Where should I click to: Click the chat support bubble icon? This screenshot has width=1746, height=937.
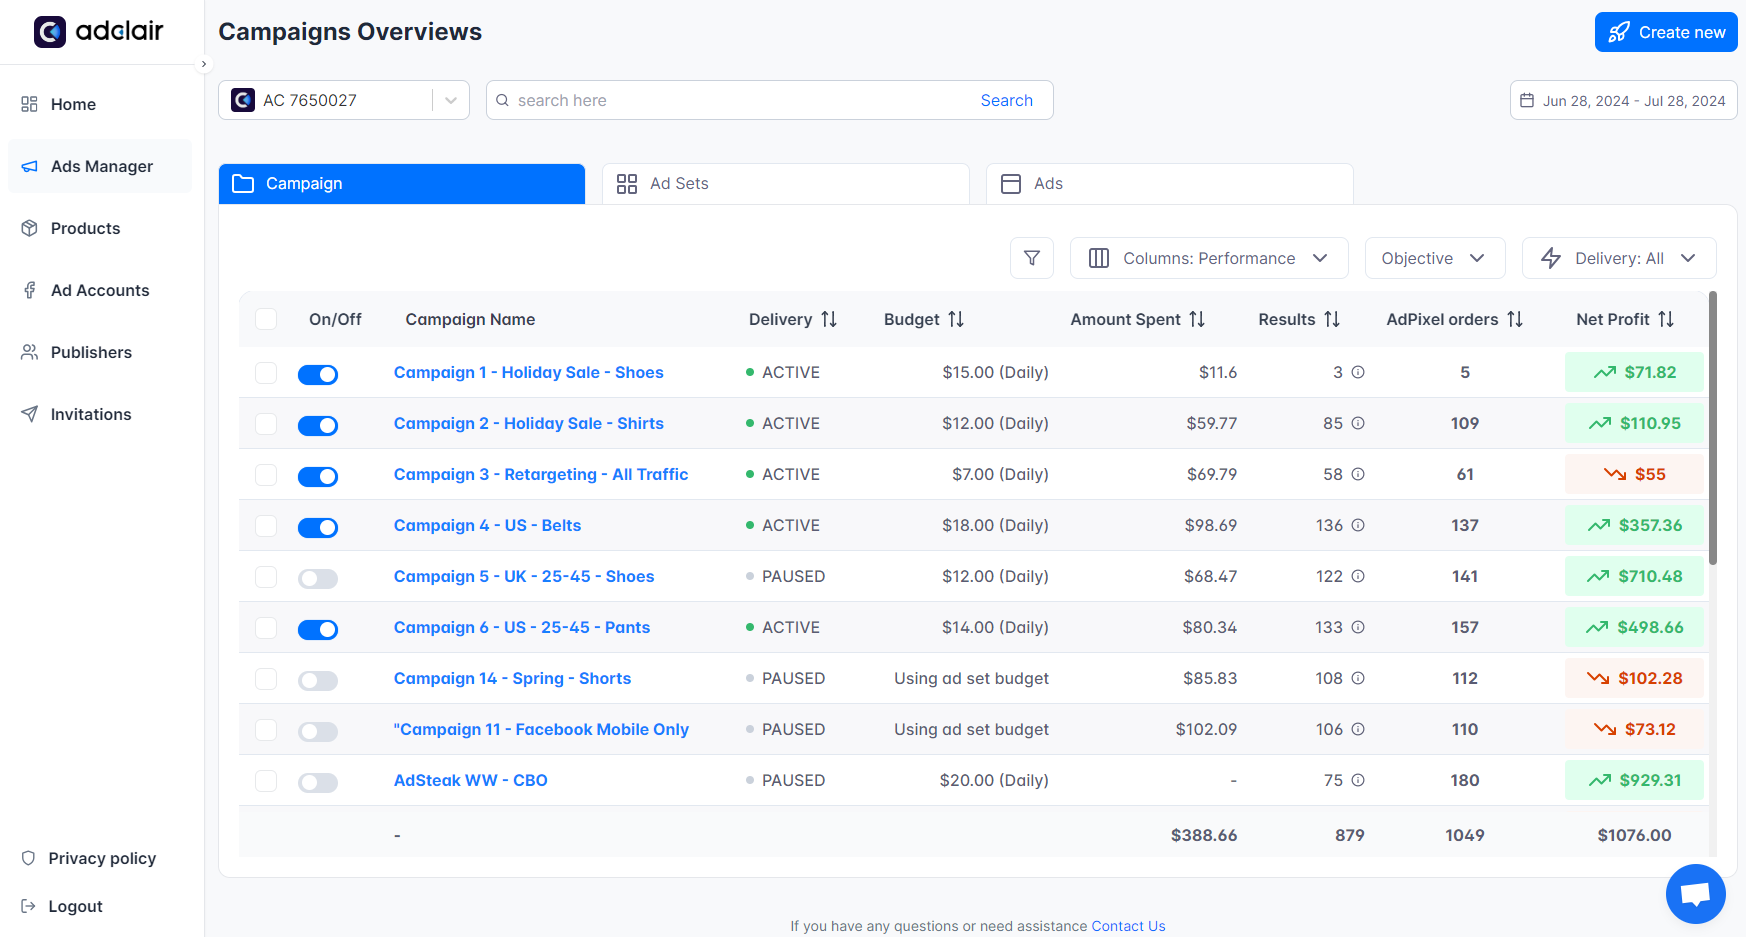tap(1695, 893)
